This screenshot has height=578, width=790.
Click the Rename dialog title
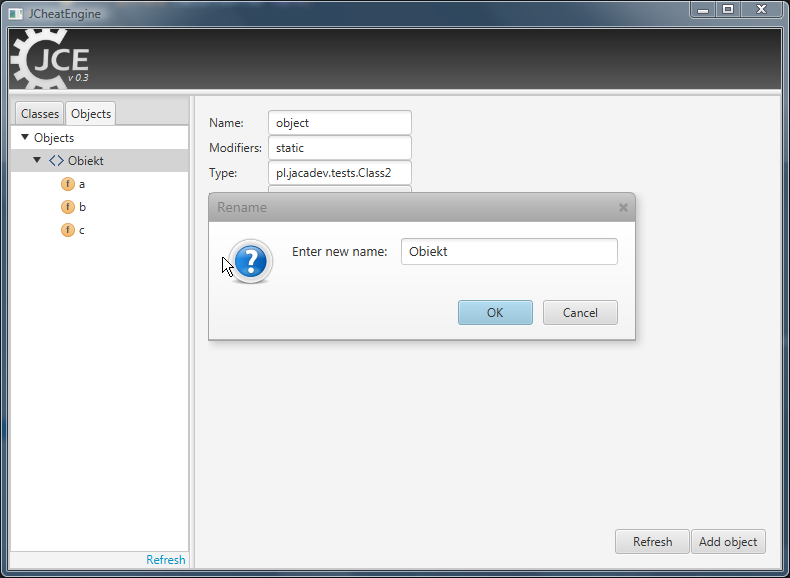pos(242,207)
